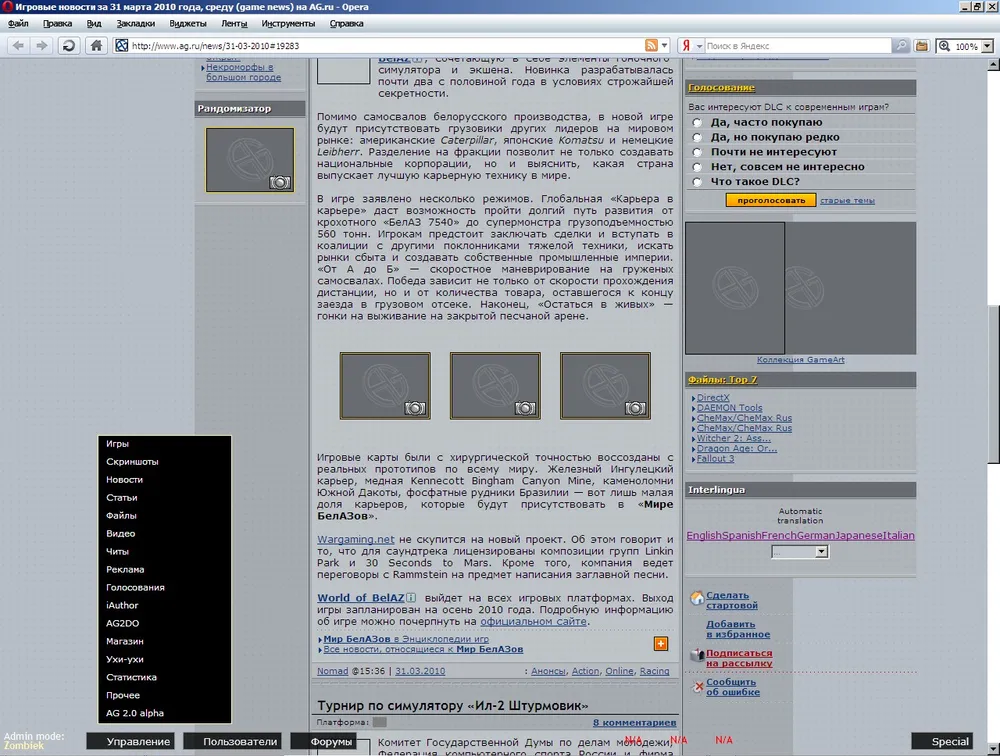Select the 'Да, часто покупаю' radio option

coord(697,123)
